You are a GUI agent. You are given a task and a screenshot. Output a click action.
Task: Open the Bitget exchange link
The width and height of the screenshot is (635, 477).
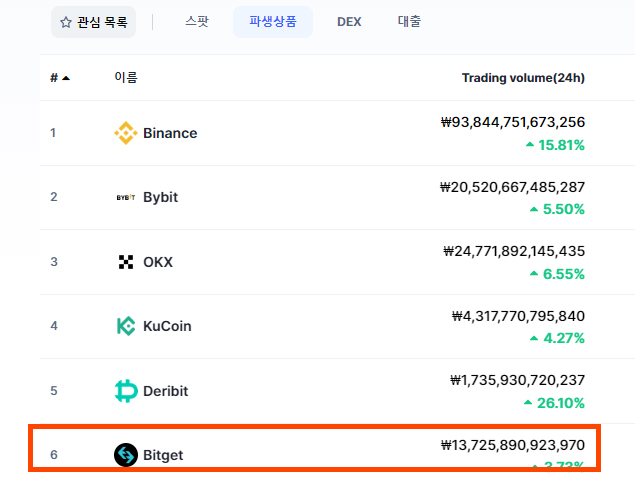click(x=163, y=455)
